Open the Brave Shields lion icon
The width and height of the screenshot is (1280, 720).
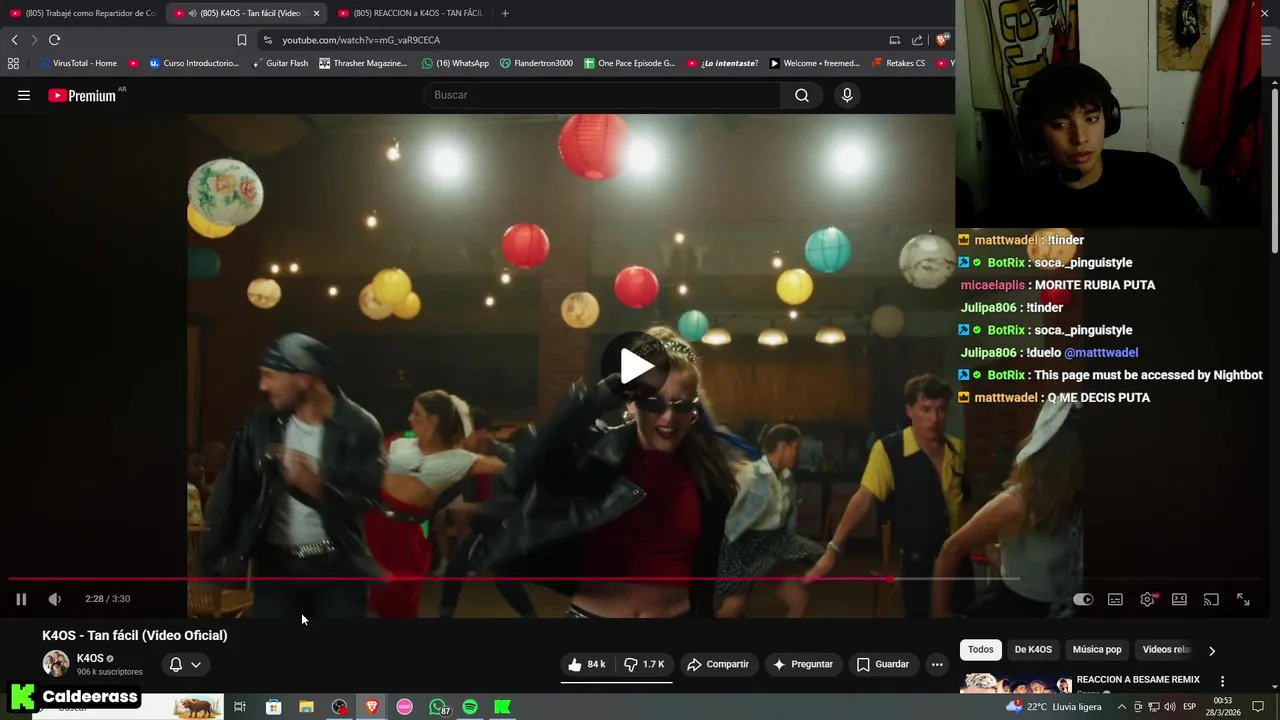[x=941, y=40]
